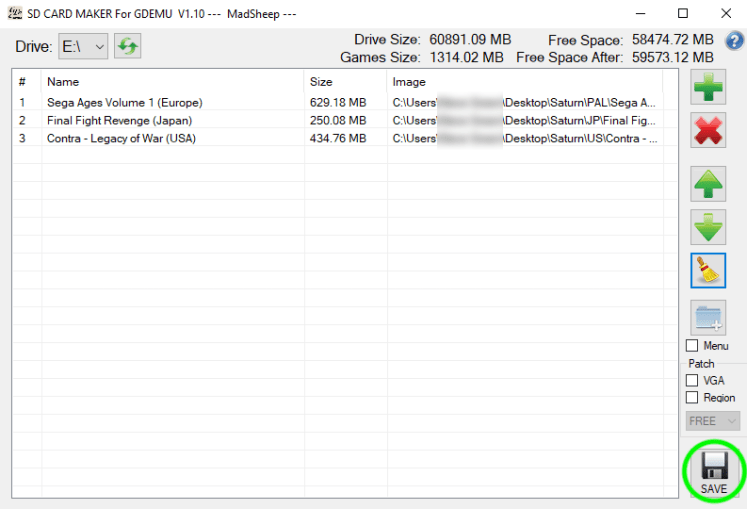
Task: Open the Drive E:\ dropdown
Action: click(x=83, y=46)
